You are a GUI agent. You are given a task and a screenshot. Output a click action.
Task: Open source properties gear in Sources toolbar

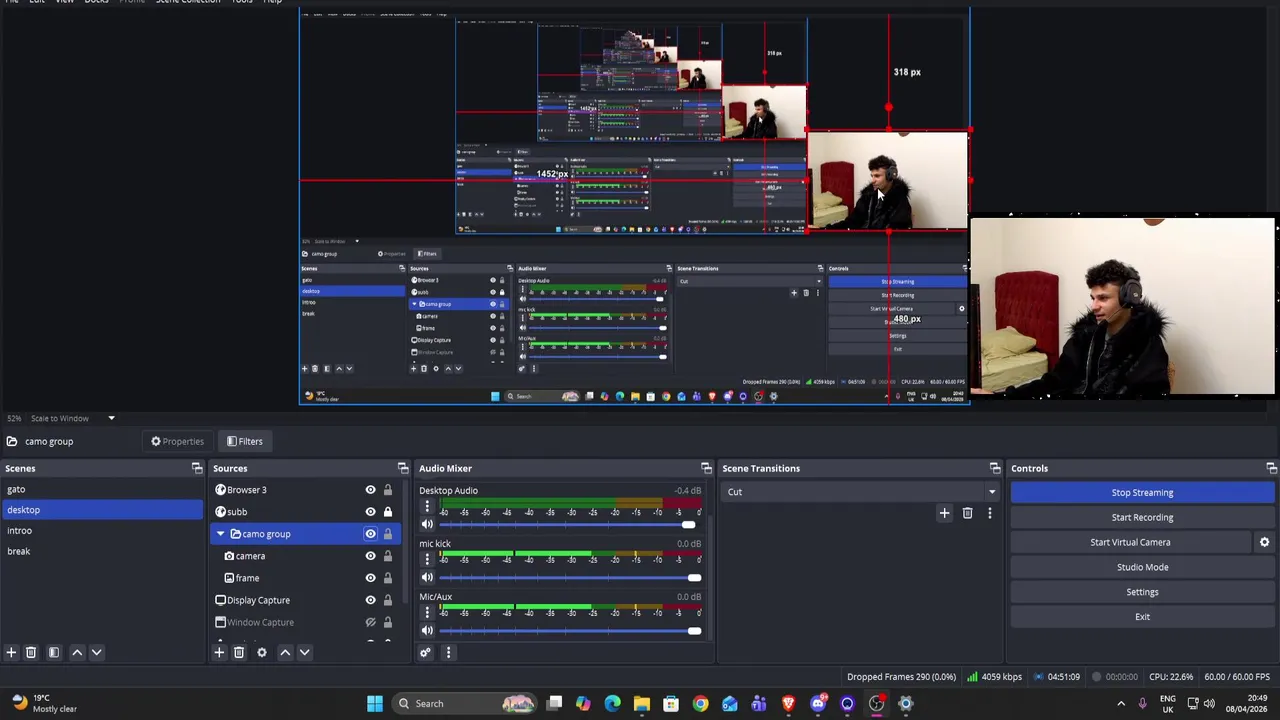[262, 652]
